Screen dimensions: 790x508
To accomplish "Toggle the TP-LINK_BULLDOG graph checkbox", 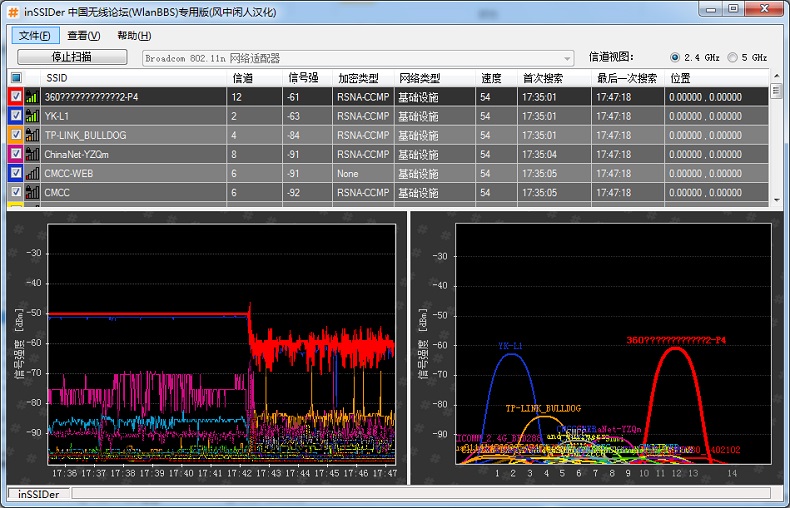I will tap(15, 135).
